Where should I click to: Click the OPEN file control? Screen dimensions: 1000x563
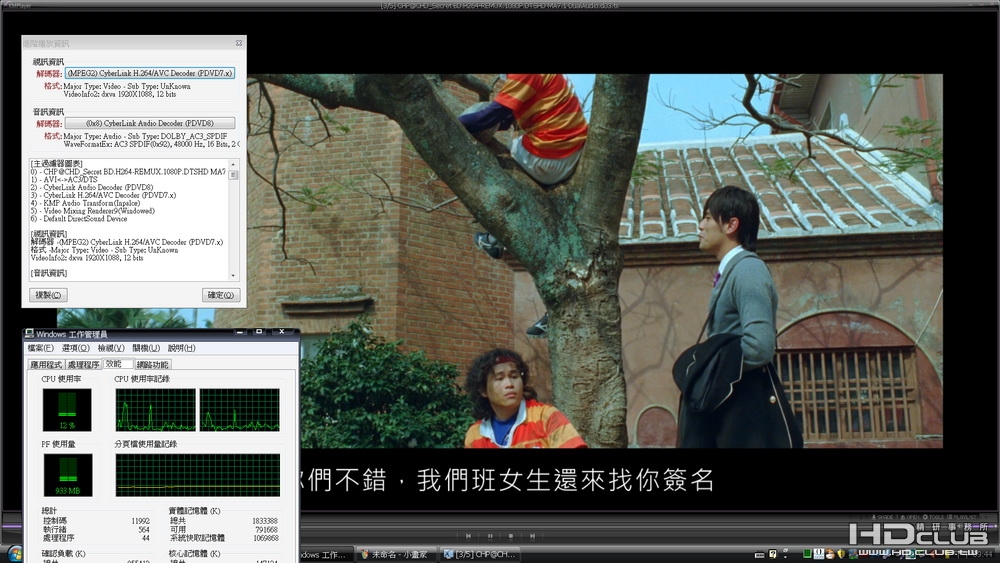909,517
